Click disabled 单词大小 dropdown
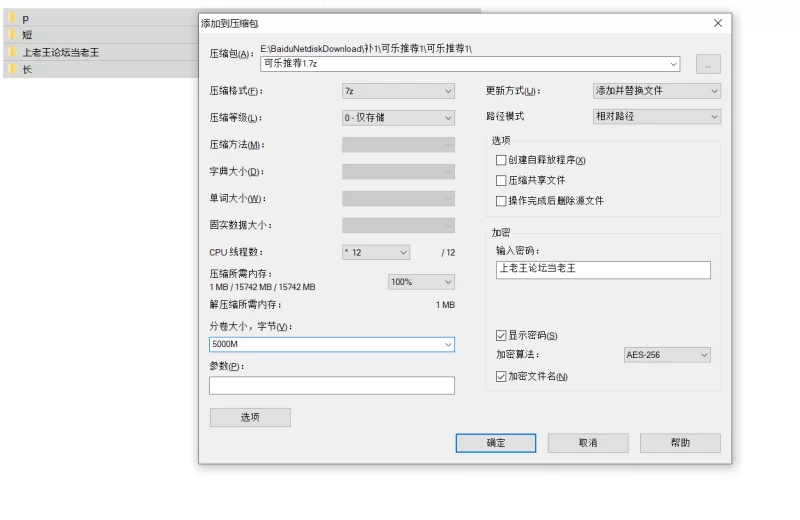Image resolution: width=800 pixels, height=520 pixels. pyautogui.click(x=398, y=199)
